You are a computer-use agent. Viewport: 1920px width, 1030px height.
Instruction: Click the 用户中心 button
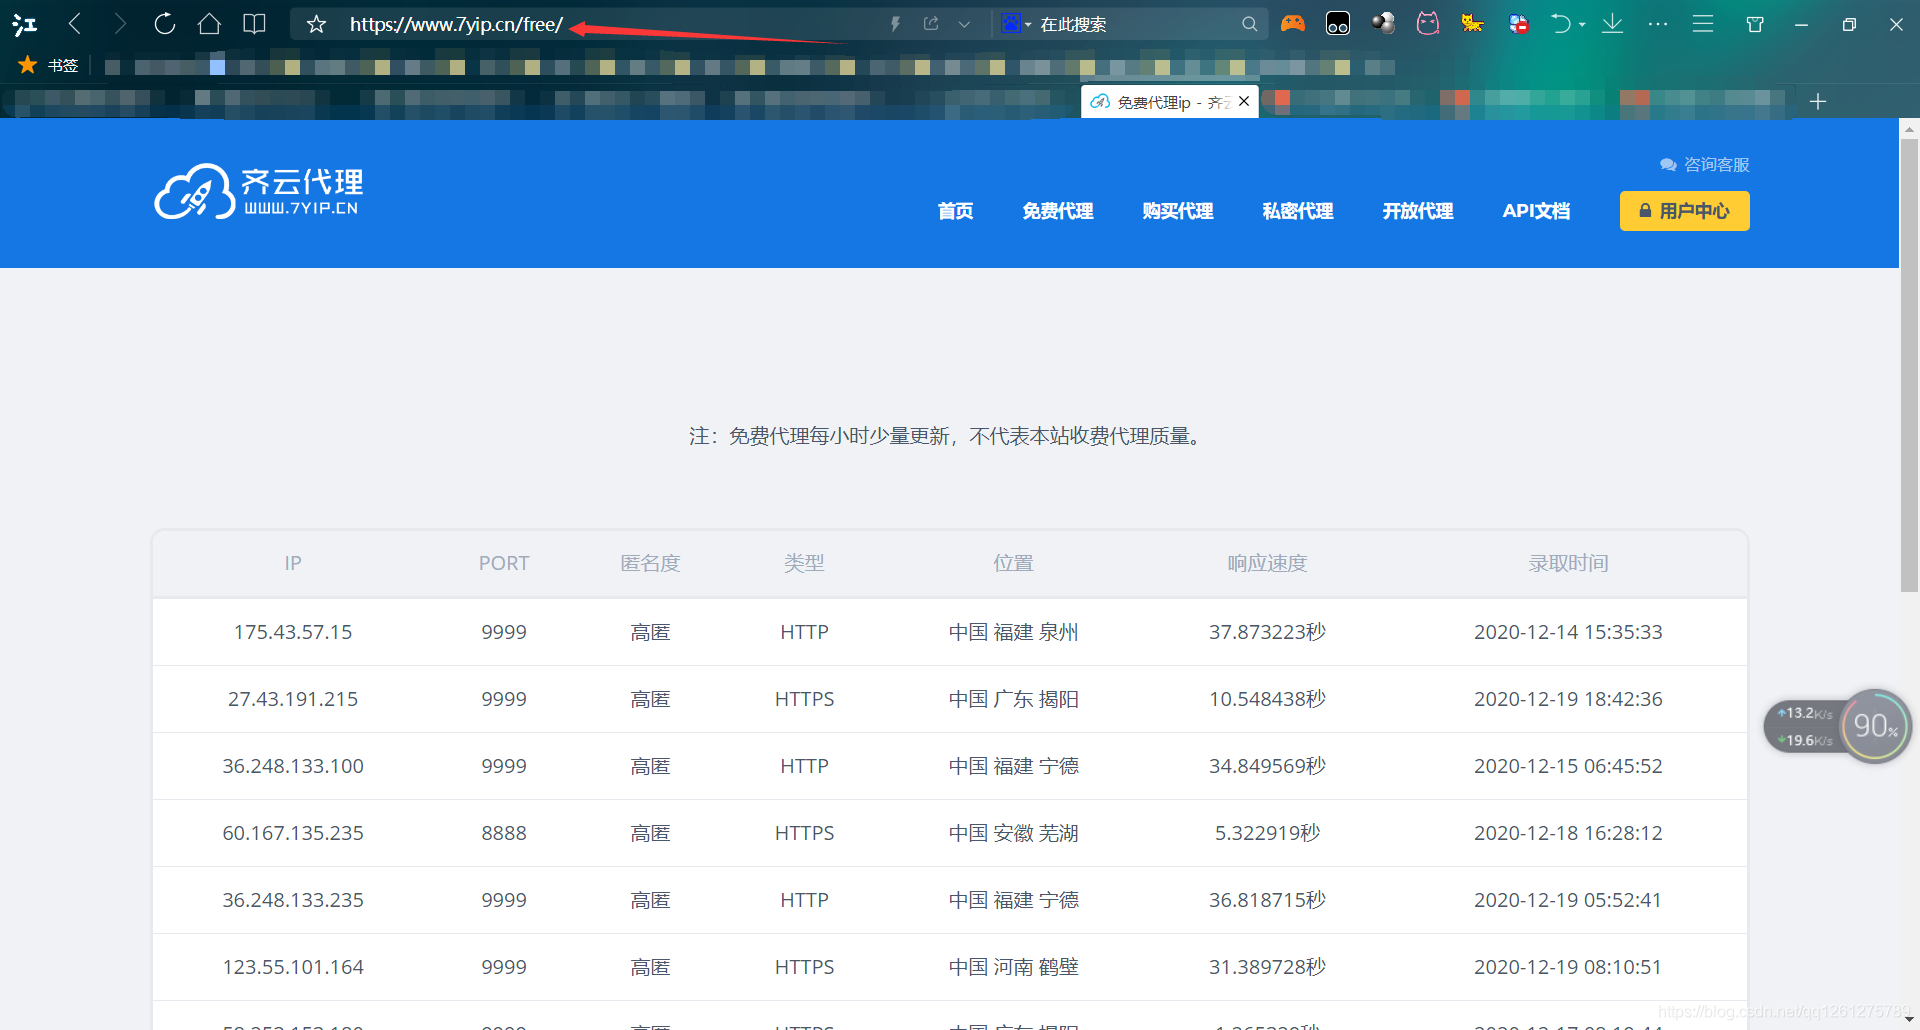click(x=1684, y=211)
